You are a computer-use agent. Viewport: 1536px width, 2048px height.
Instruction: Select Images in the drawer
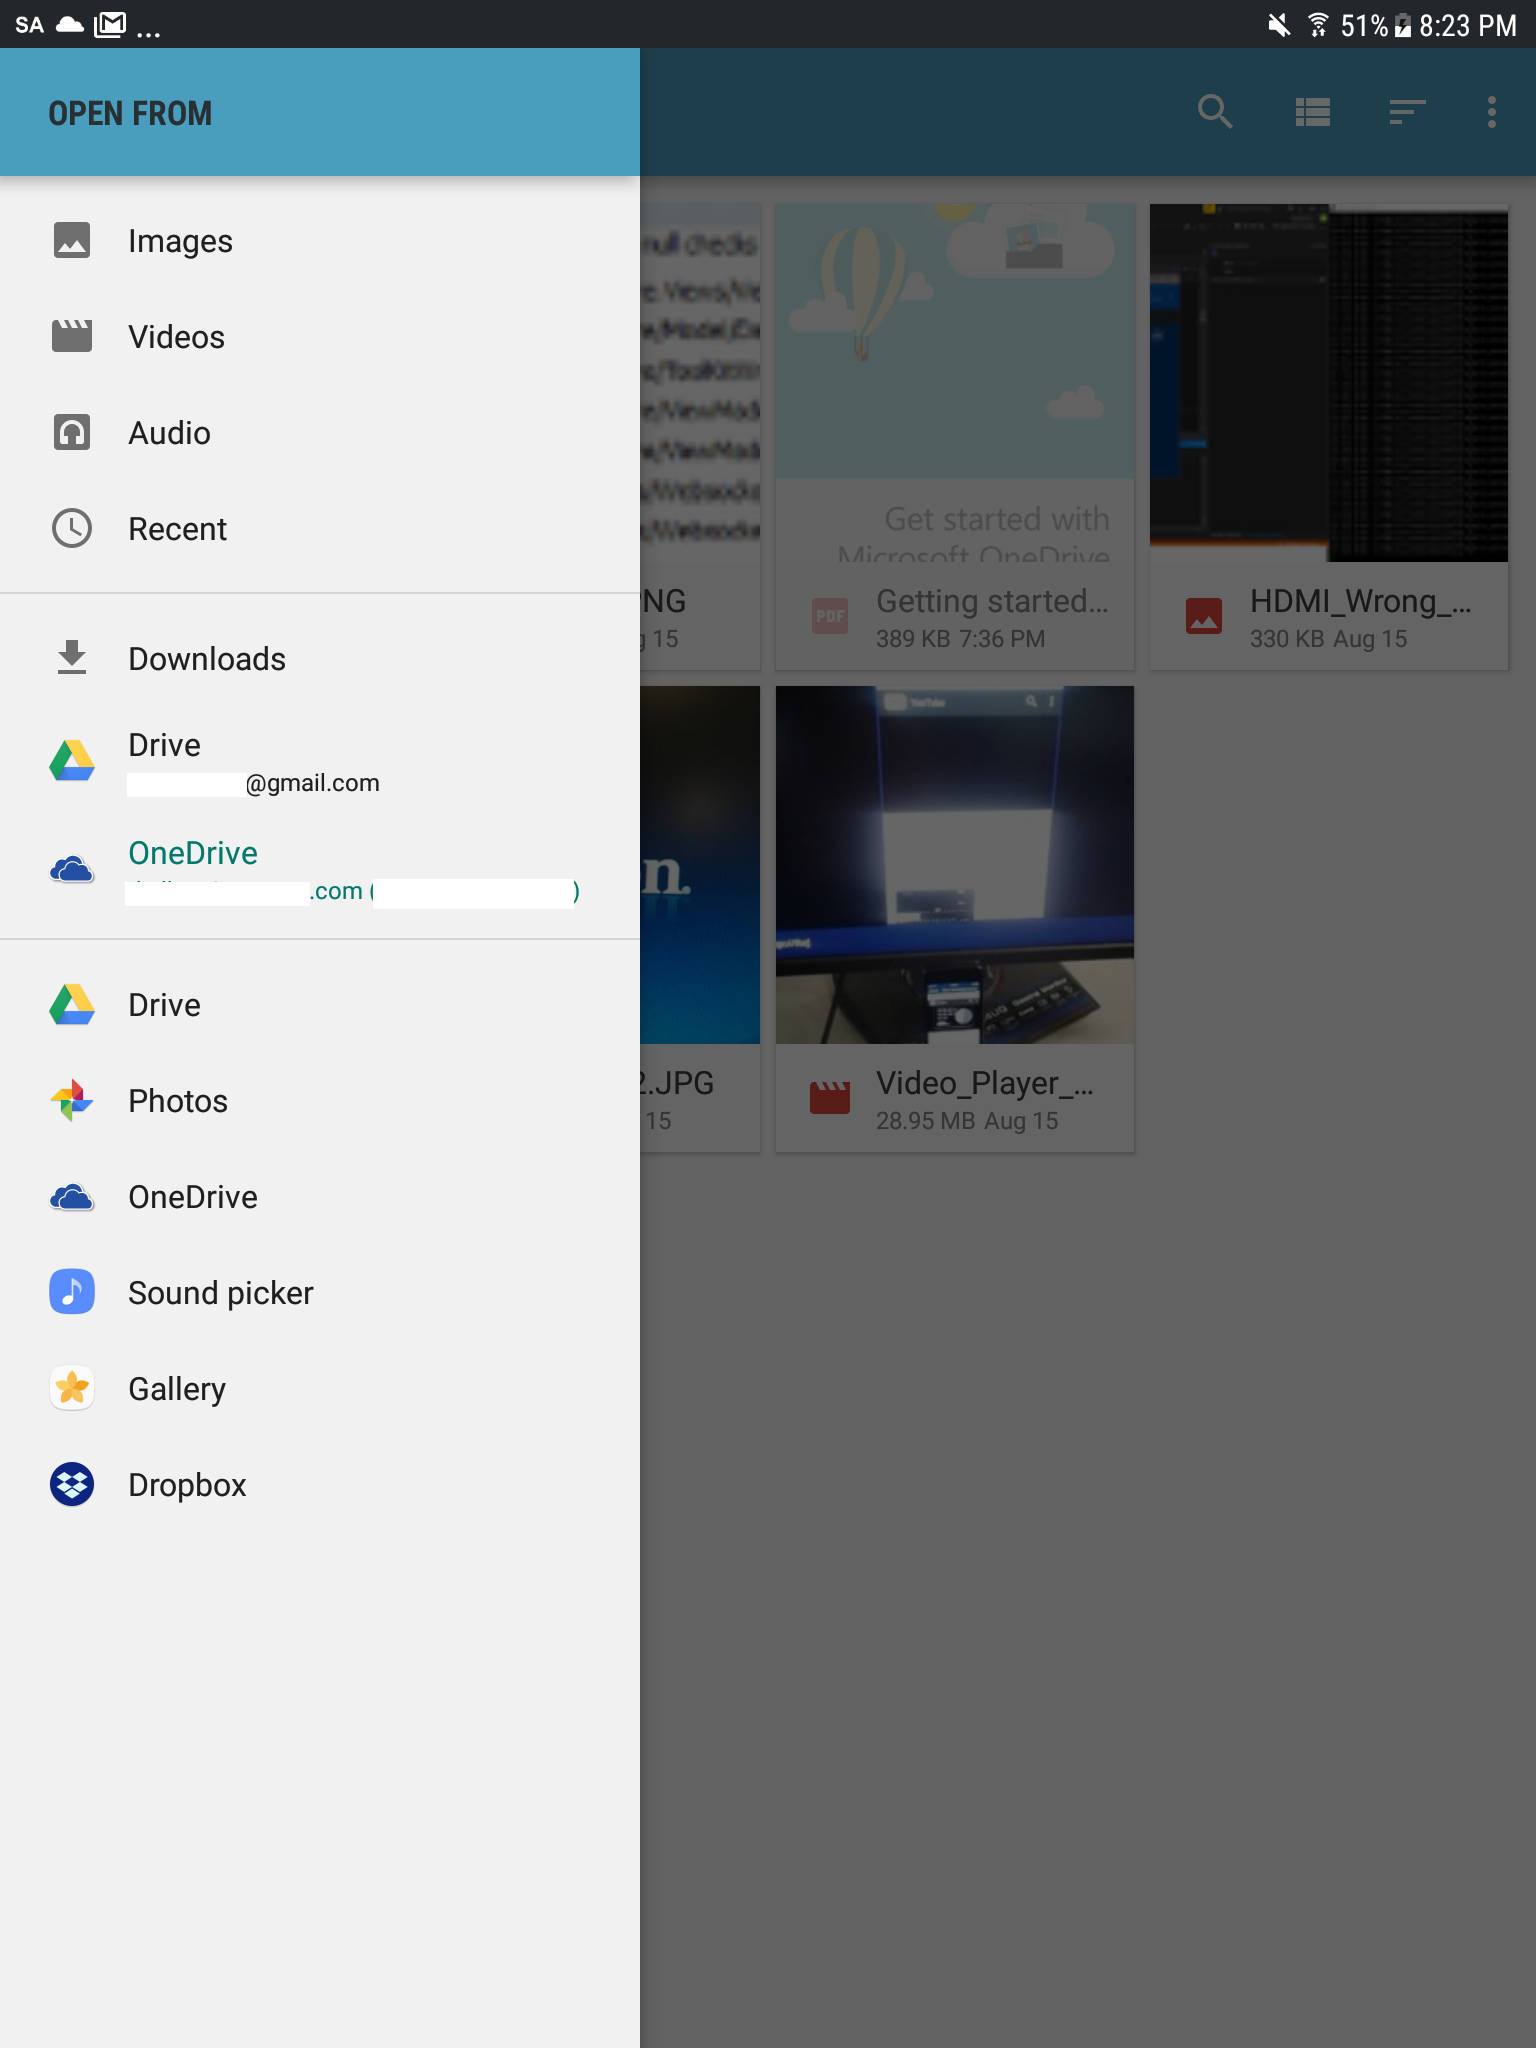[x=180, y=241]
